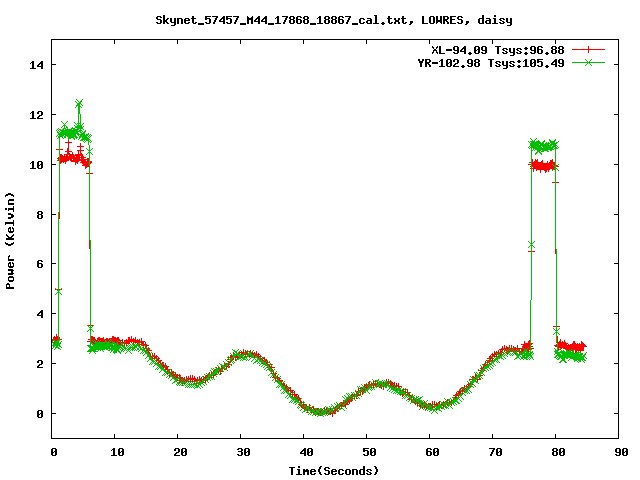Screen dimensions: 640x480
Task: Click y-axis tick label 8
Action: (x=40, y=215)
